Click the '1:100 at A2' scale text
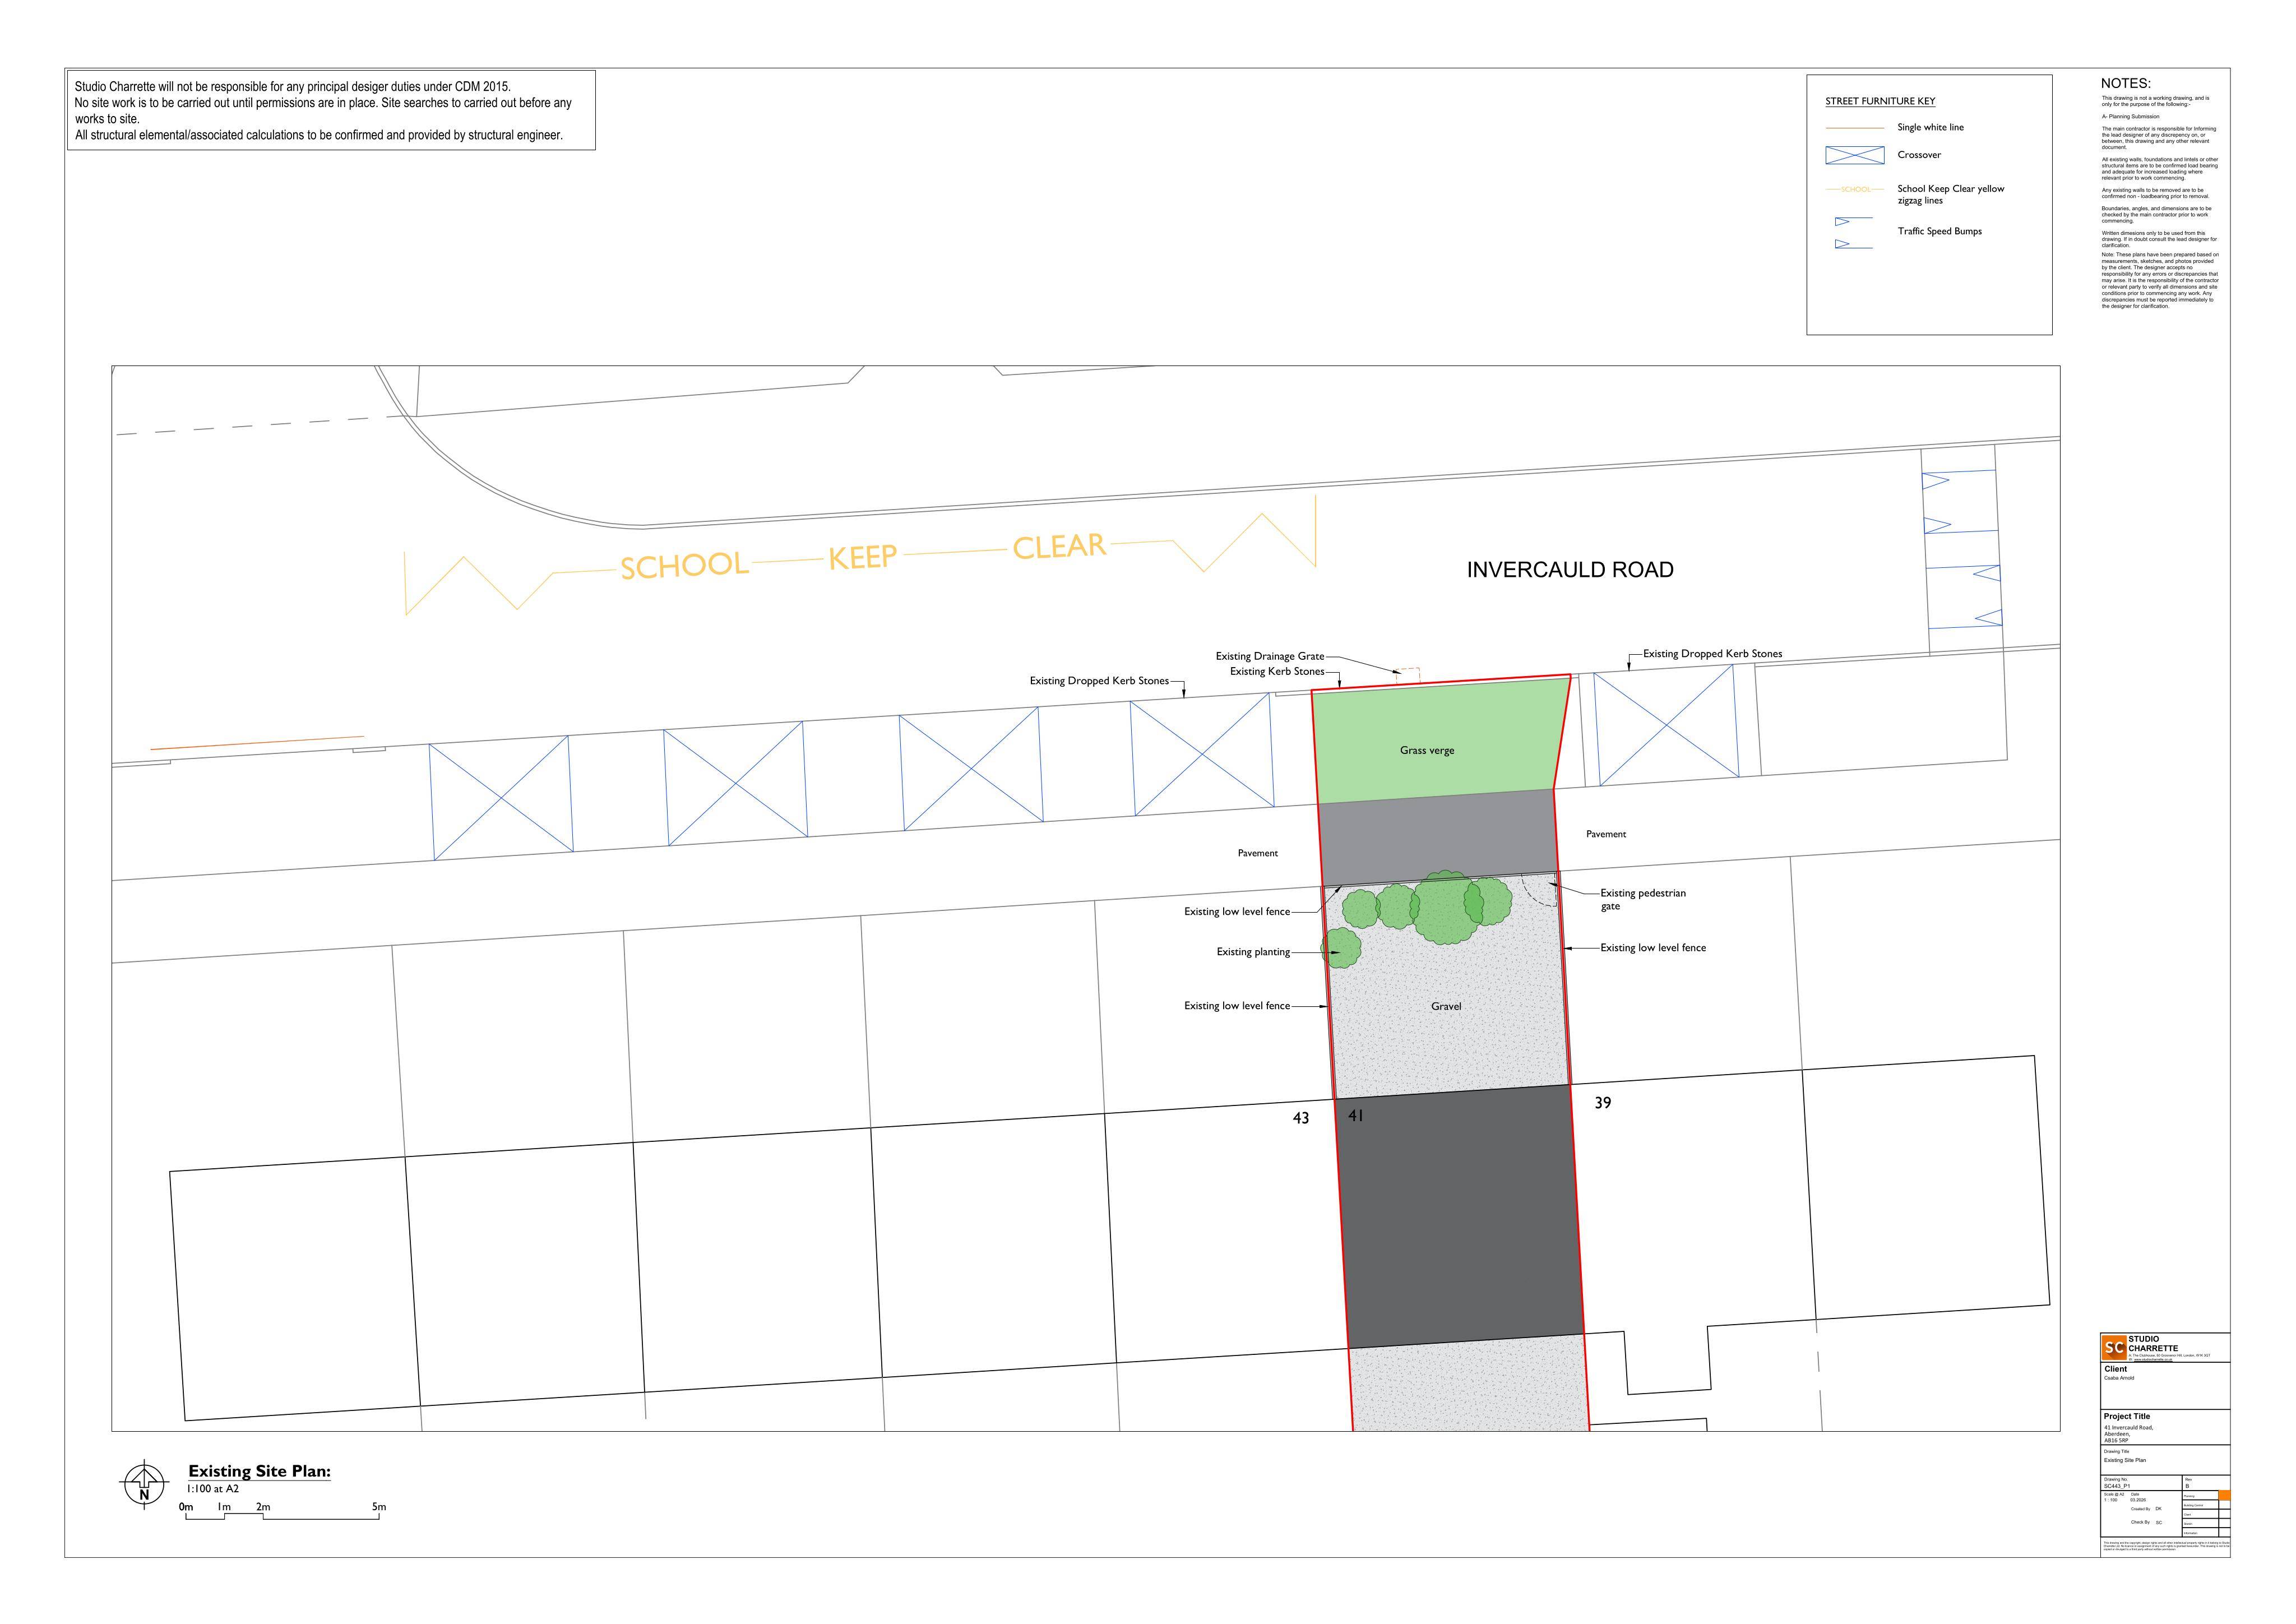This screenshot has height=1624, width=2296. click(x=213, y=1489)
